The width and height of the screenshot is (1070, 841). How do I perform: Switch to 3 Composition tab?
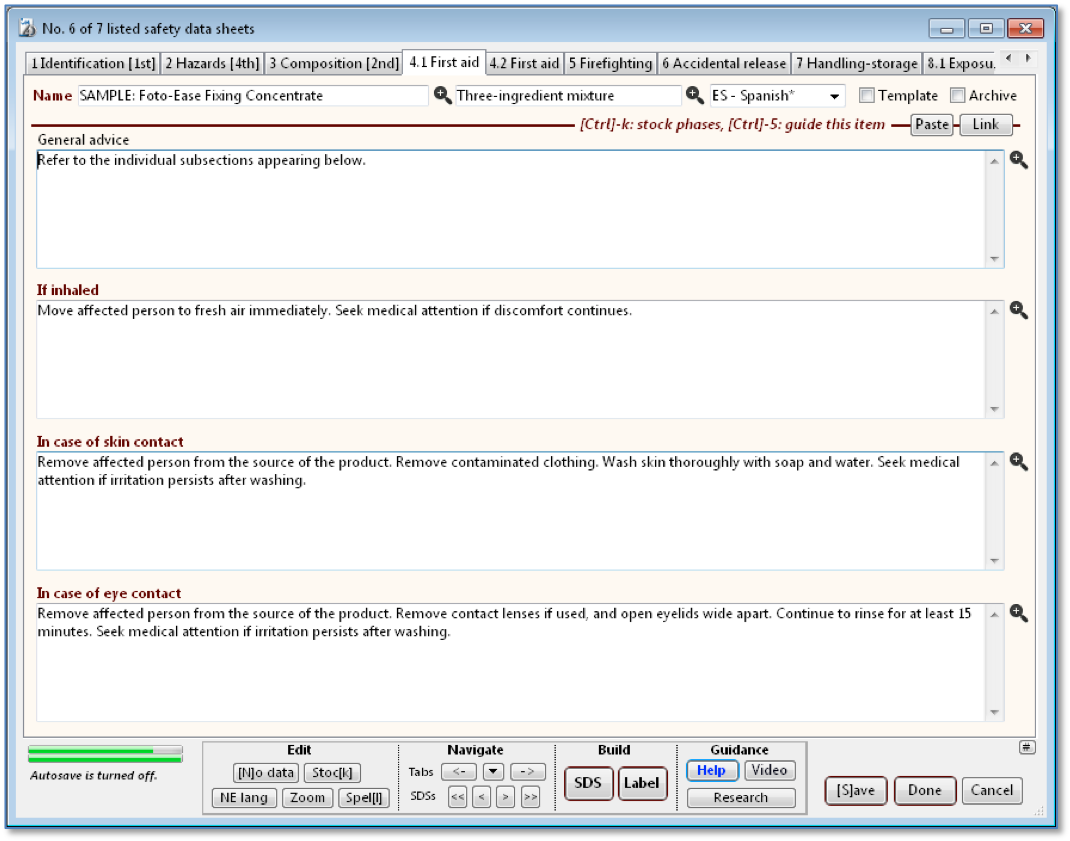[334, 63]
